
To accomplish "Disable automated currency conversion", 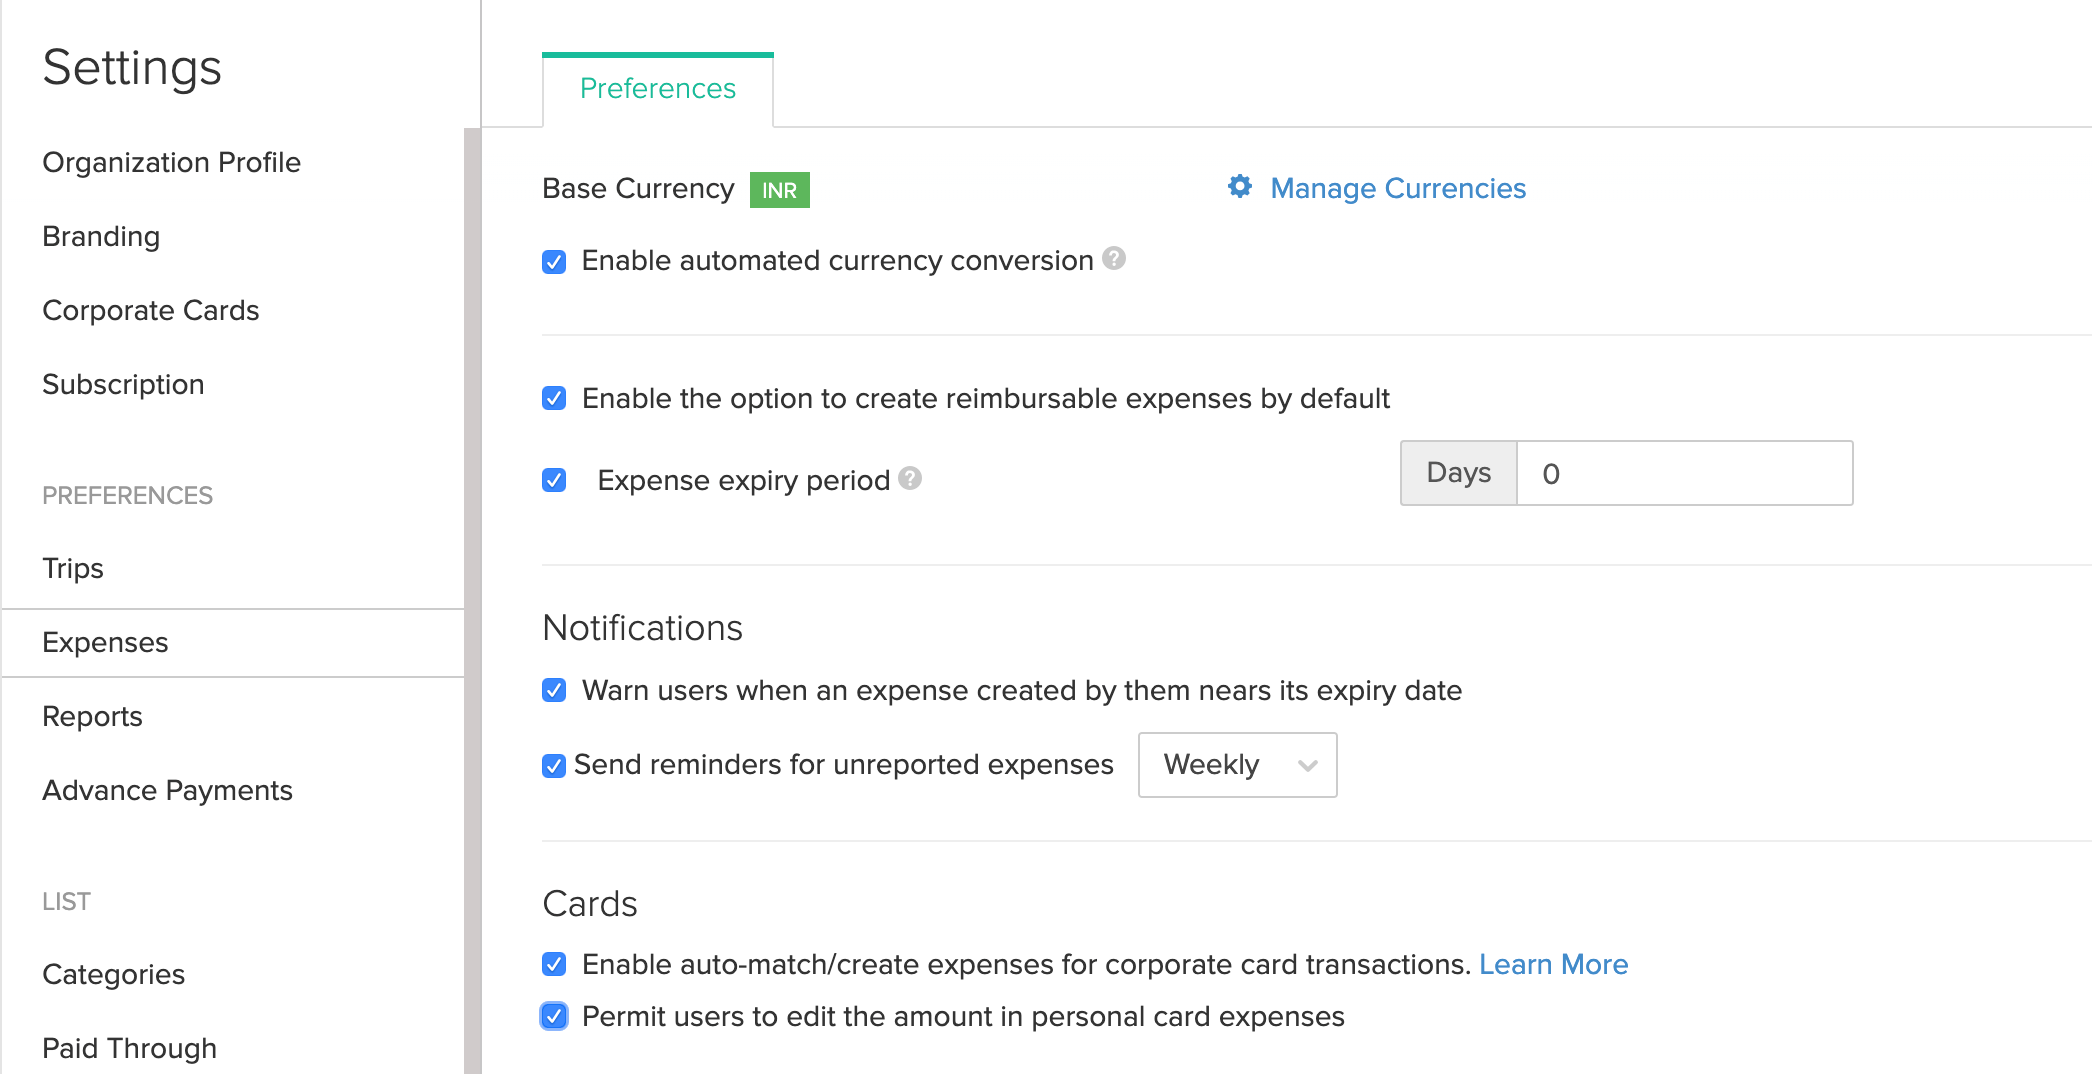I will pyautogui.click(x=554, y=261).
